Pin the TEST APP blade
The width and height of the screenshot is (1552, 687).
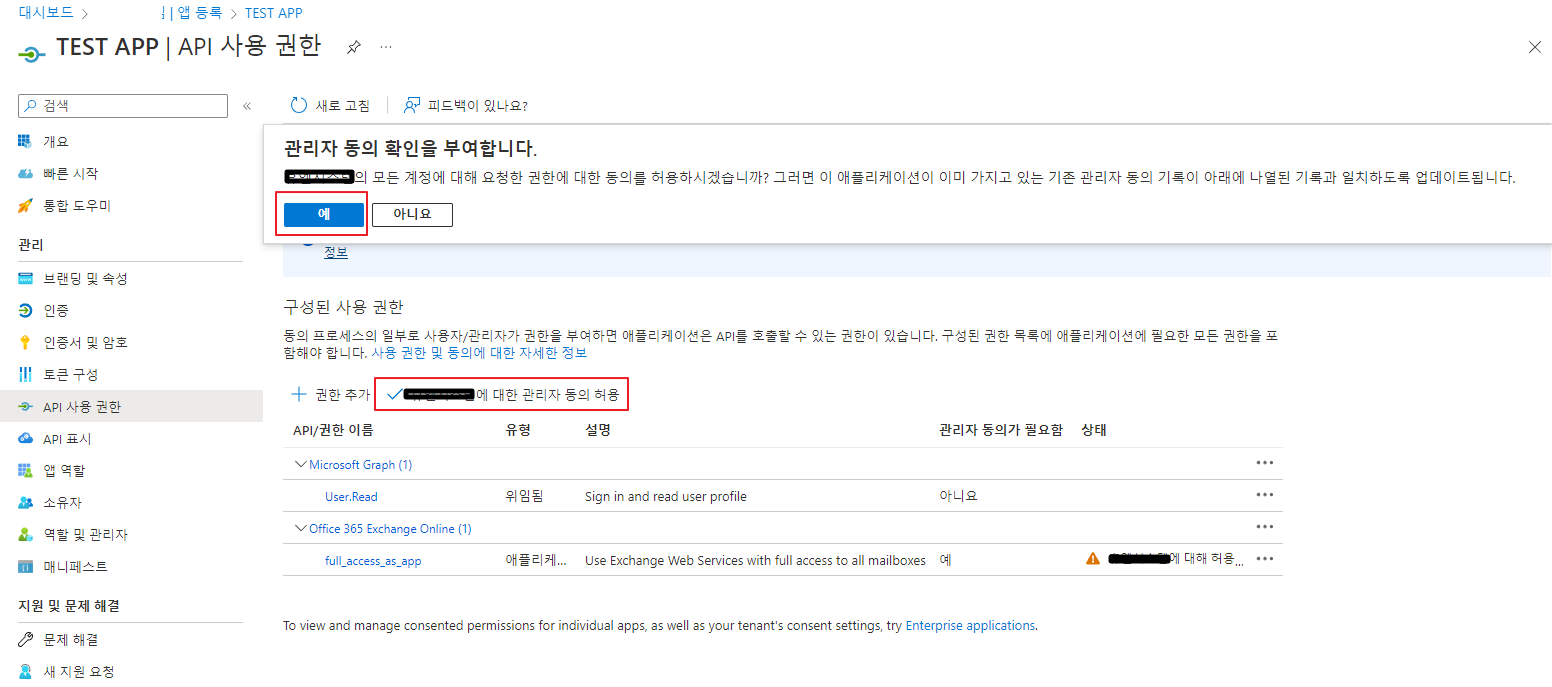click(x=353, y=47)
